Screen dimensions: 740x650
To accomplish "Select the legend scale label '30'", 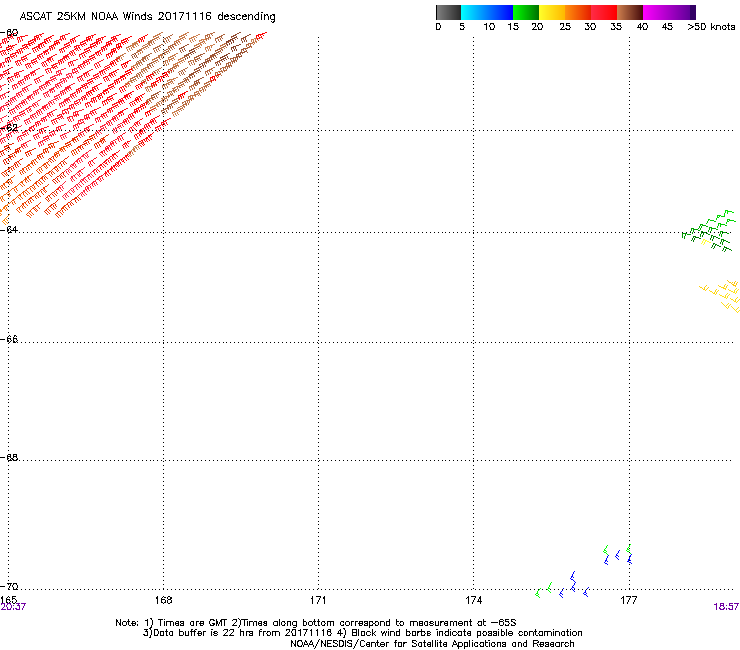I will 590,27.
